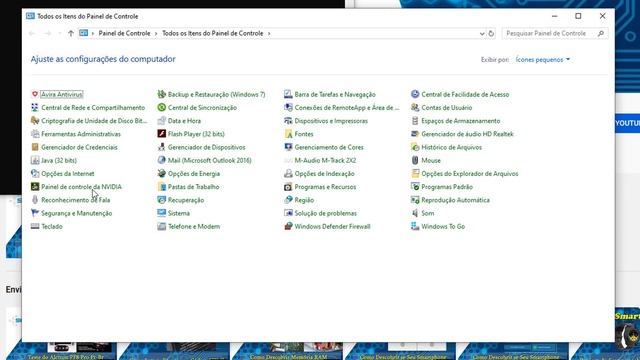Click the Barra de Tarefas e Navegação icon

[288, 94]
